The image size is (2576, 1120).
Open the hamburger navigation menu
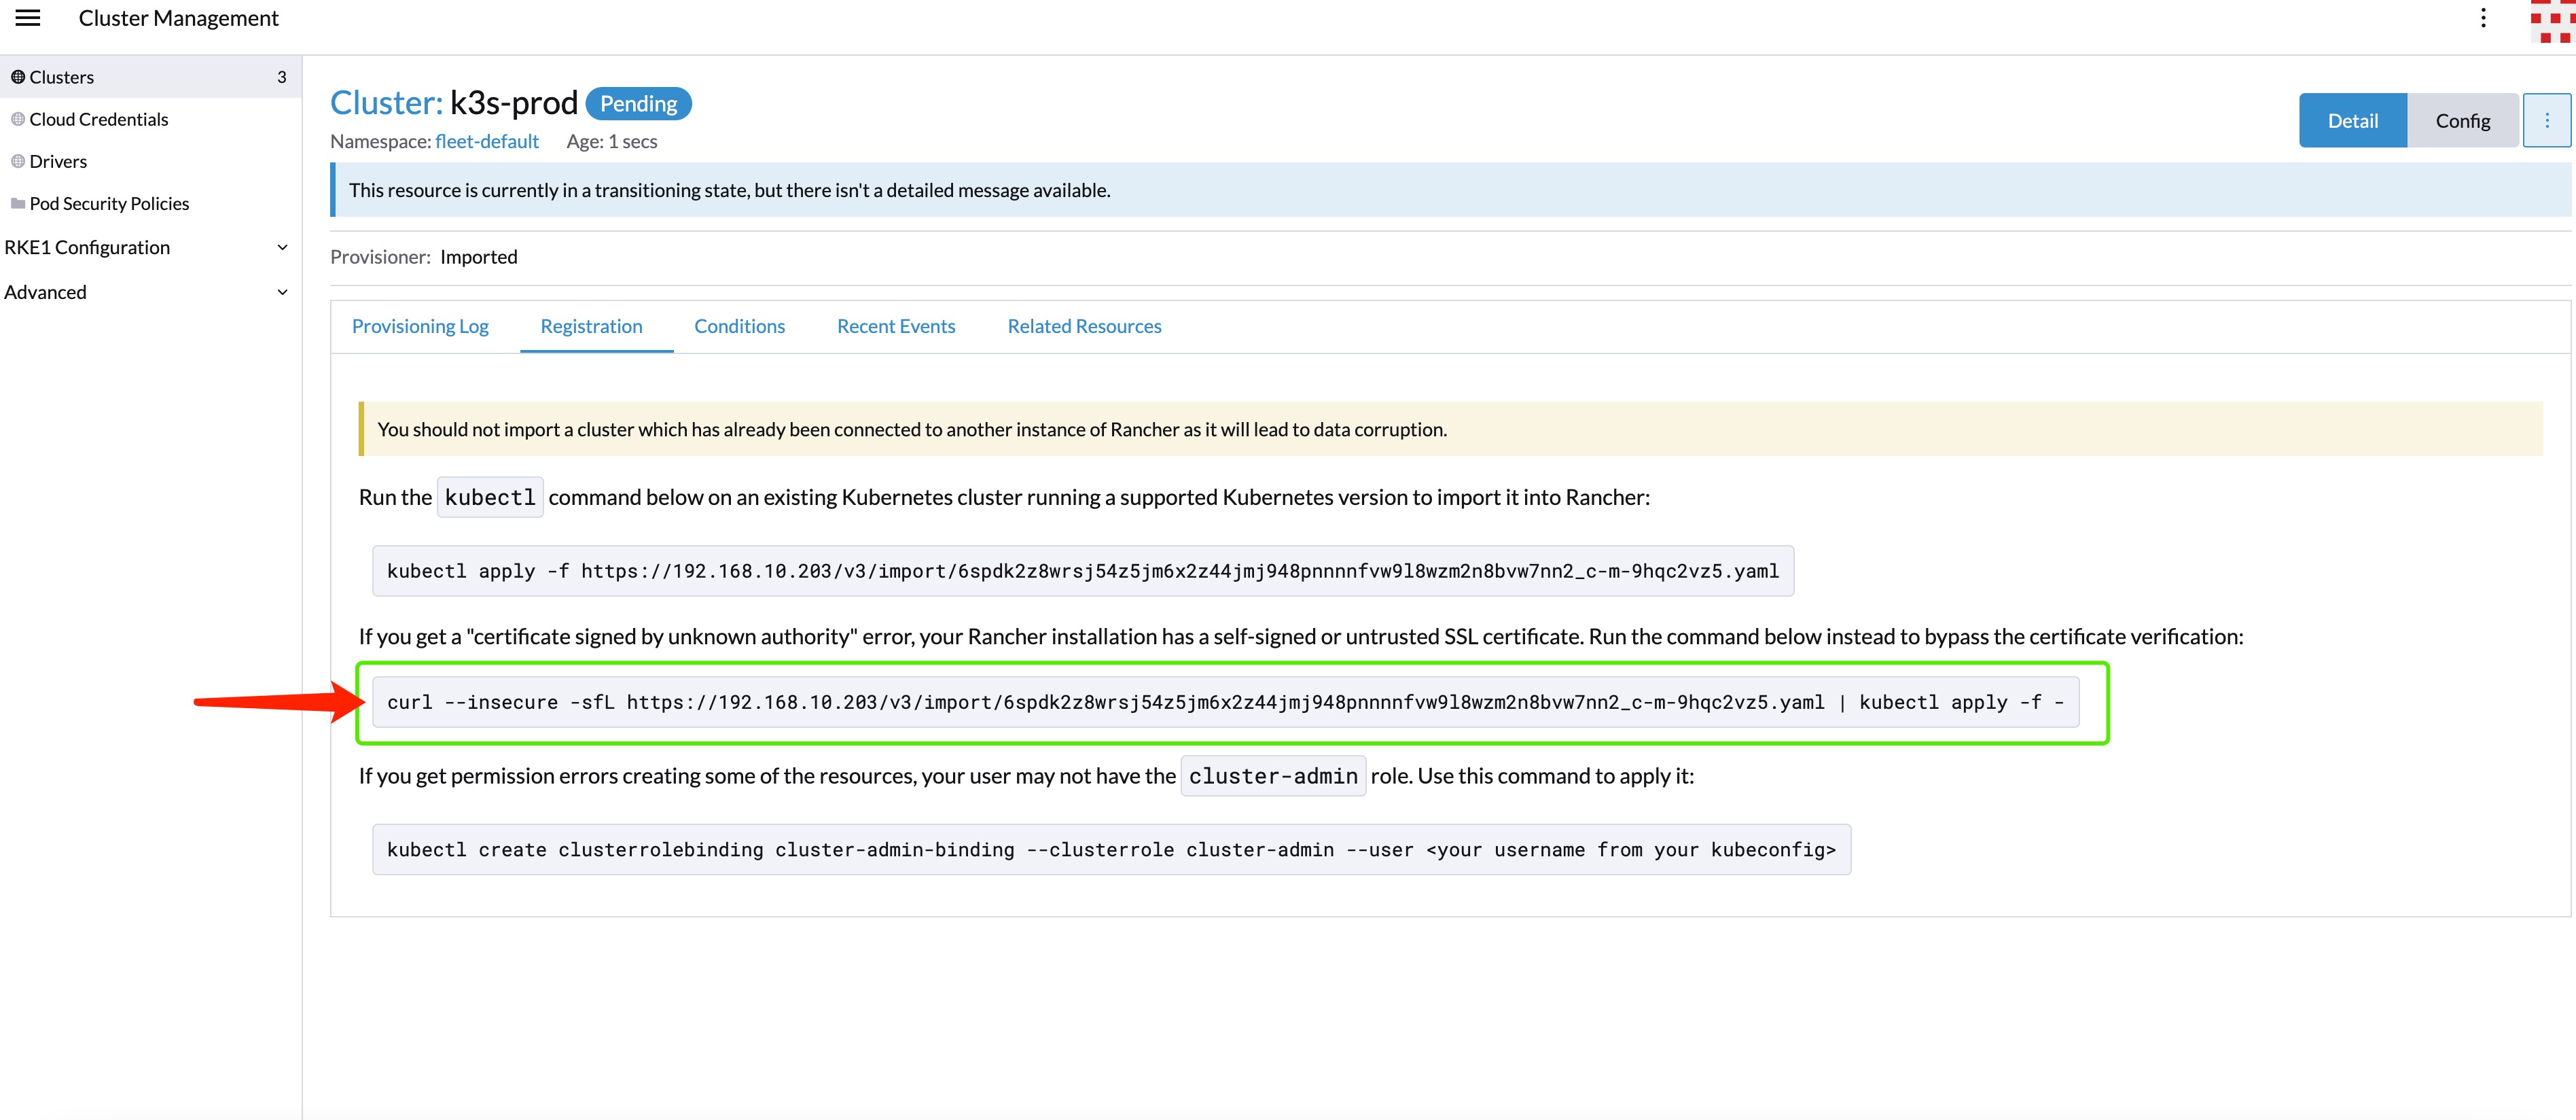tap(28, 18)
